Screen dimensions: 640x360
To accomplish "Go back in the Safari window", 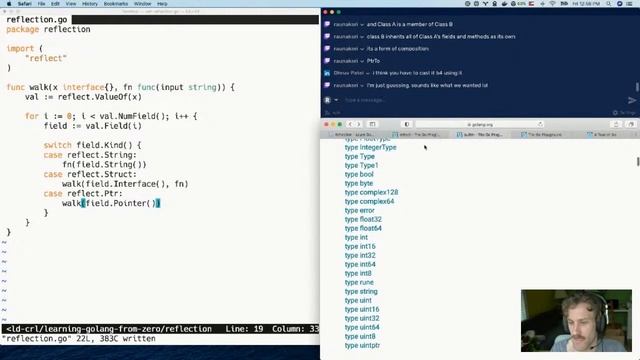I will click(x=350, y=124).
